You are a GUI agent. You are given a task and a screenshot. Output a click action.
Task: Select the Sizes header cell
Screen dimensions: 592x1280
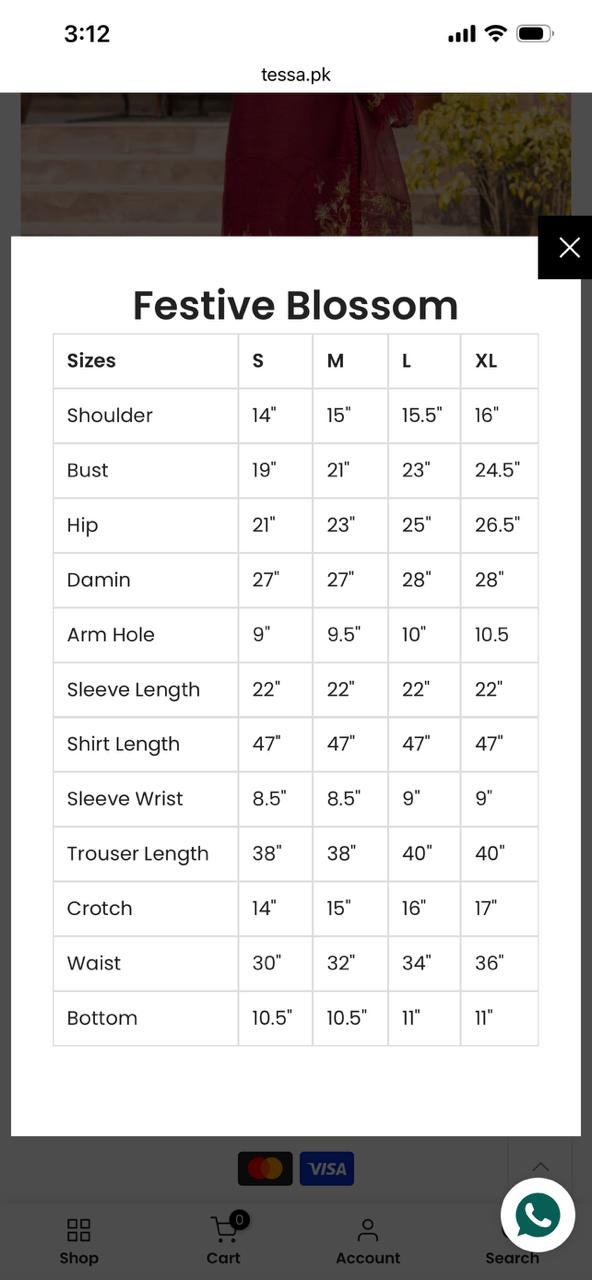click(x=146, y=361)
